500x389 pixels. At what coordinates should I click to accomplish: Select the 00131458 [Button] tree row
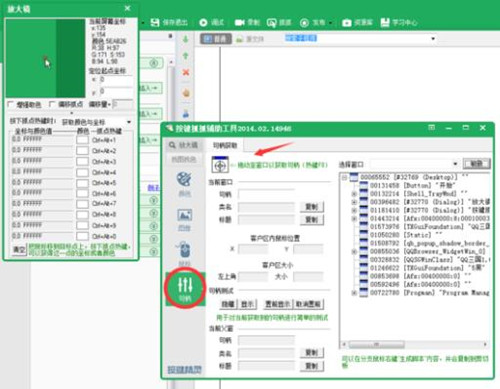coord(413,185)
